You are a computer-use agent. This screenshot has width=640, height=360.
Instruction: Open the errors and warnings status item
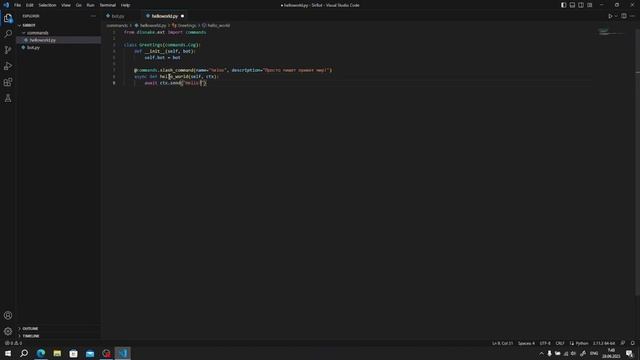13,343
